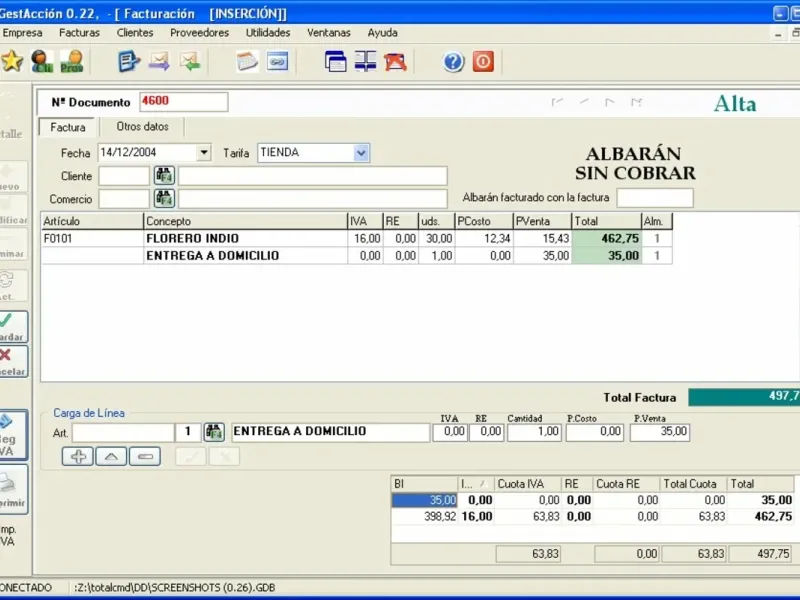Sort by the I... column header arrow

tap(482, 484)
